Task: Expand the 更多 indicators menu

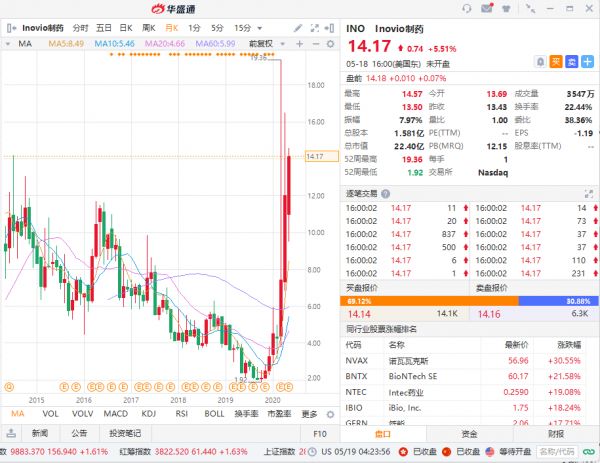Action: pos(312,413)
